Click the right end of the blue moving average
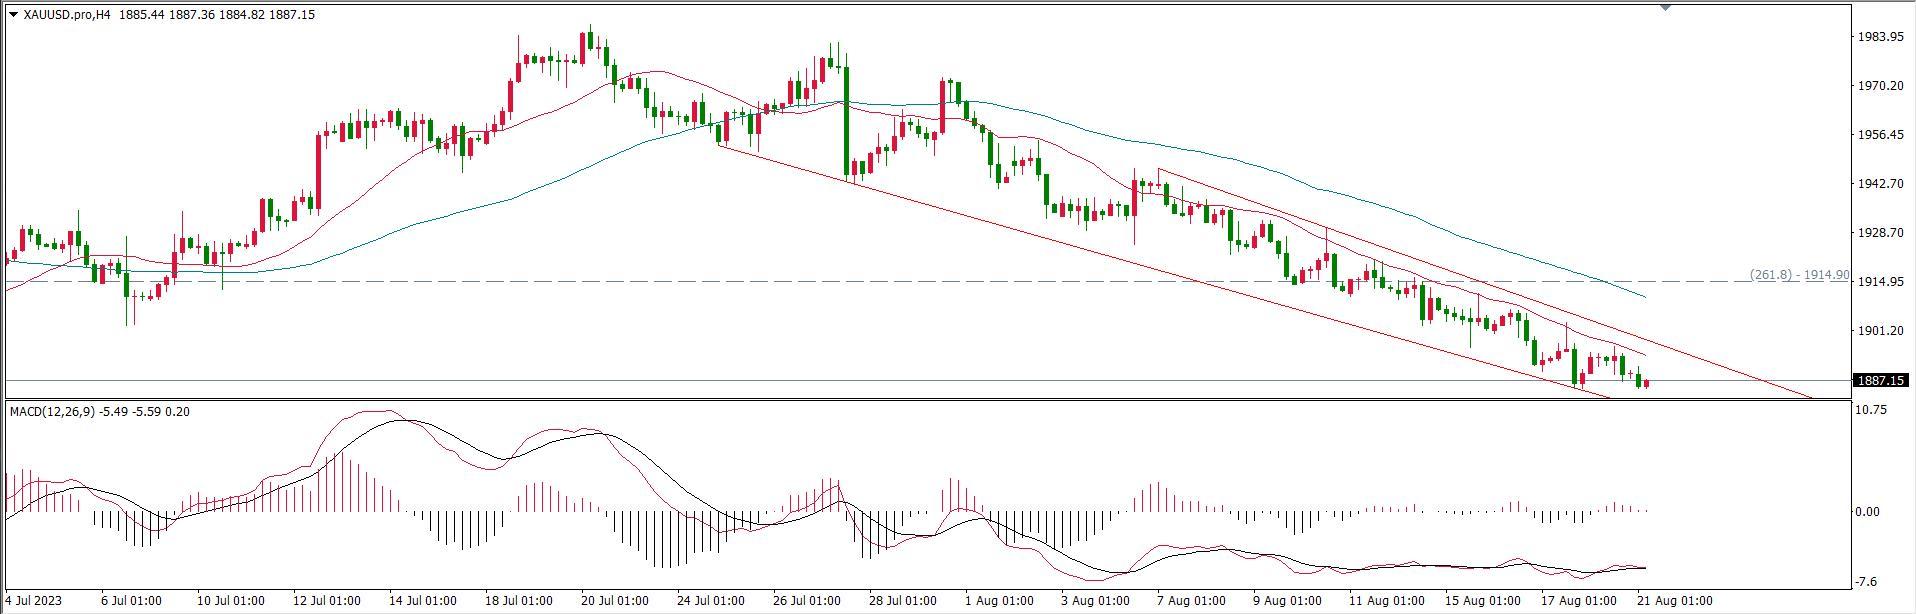The width and height of the screenshot is (1916, 614). tap(1644, 297)
